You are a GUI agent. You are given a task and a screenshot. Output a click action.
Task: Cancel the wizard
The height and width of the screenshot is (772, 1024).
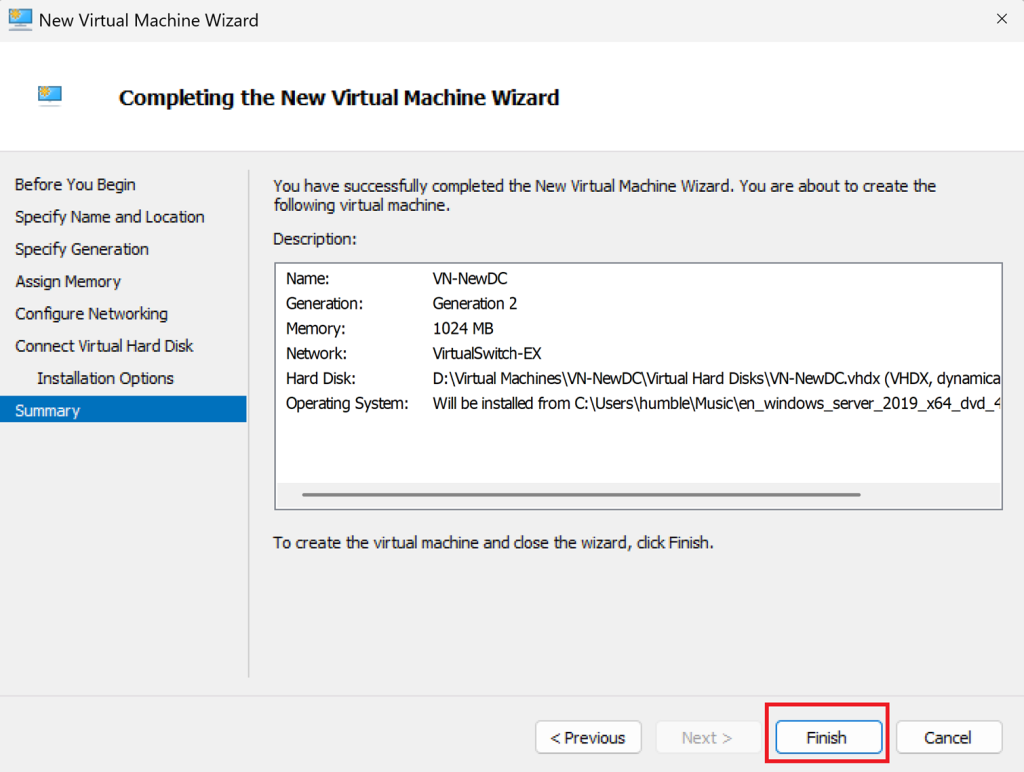947,738
